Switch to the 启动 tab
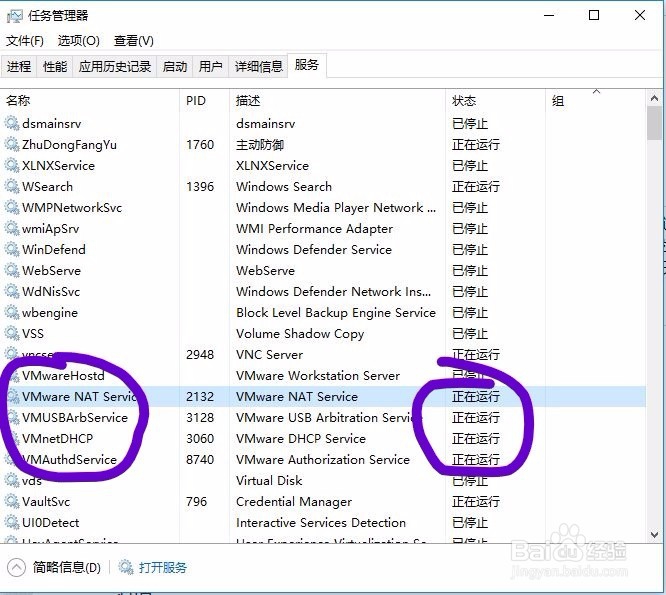Image resolution: width=666 pixels, height=595 pixels. coord(175,67)
